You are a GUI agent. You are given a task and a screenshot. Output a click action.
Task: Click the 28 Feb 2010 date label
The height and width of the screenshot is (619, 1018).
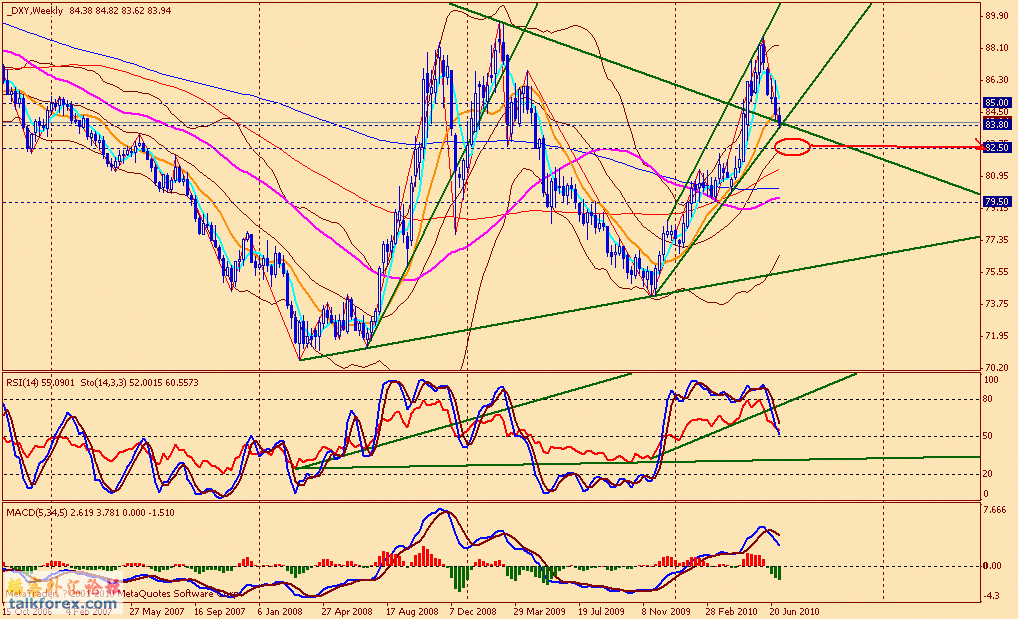click(732, 611)
